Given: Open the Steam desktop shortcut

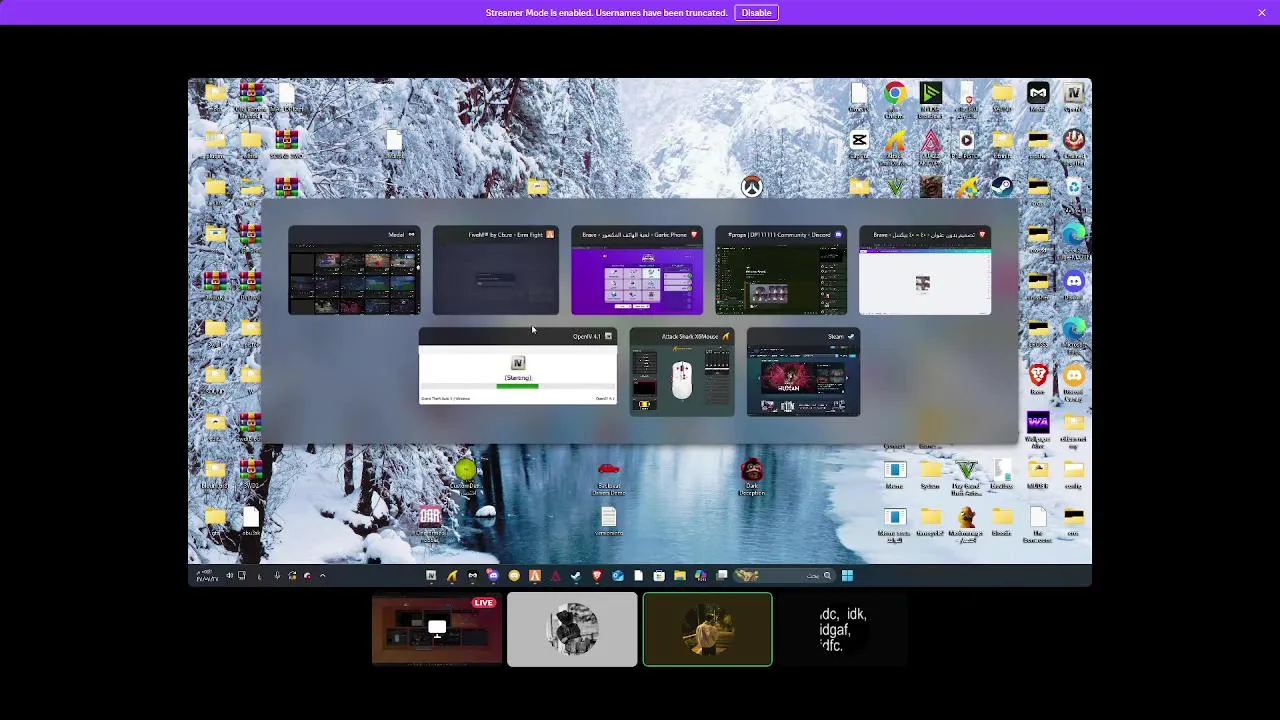Looking at the screenshot, I should [x=1002, y=187].
